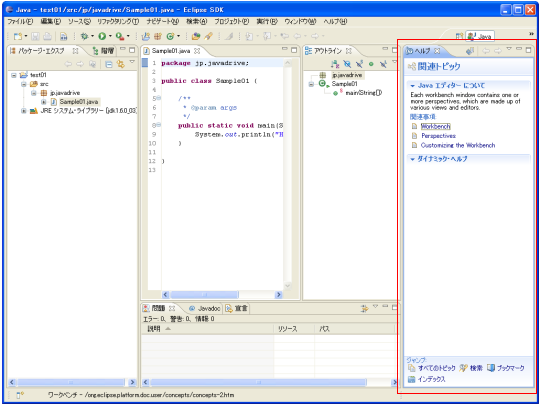The image size is (540, 405).
Task: Click すべてのトピック link in Help
Action: tap(436, 368)
